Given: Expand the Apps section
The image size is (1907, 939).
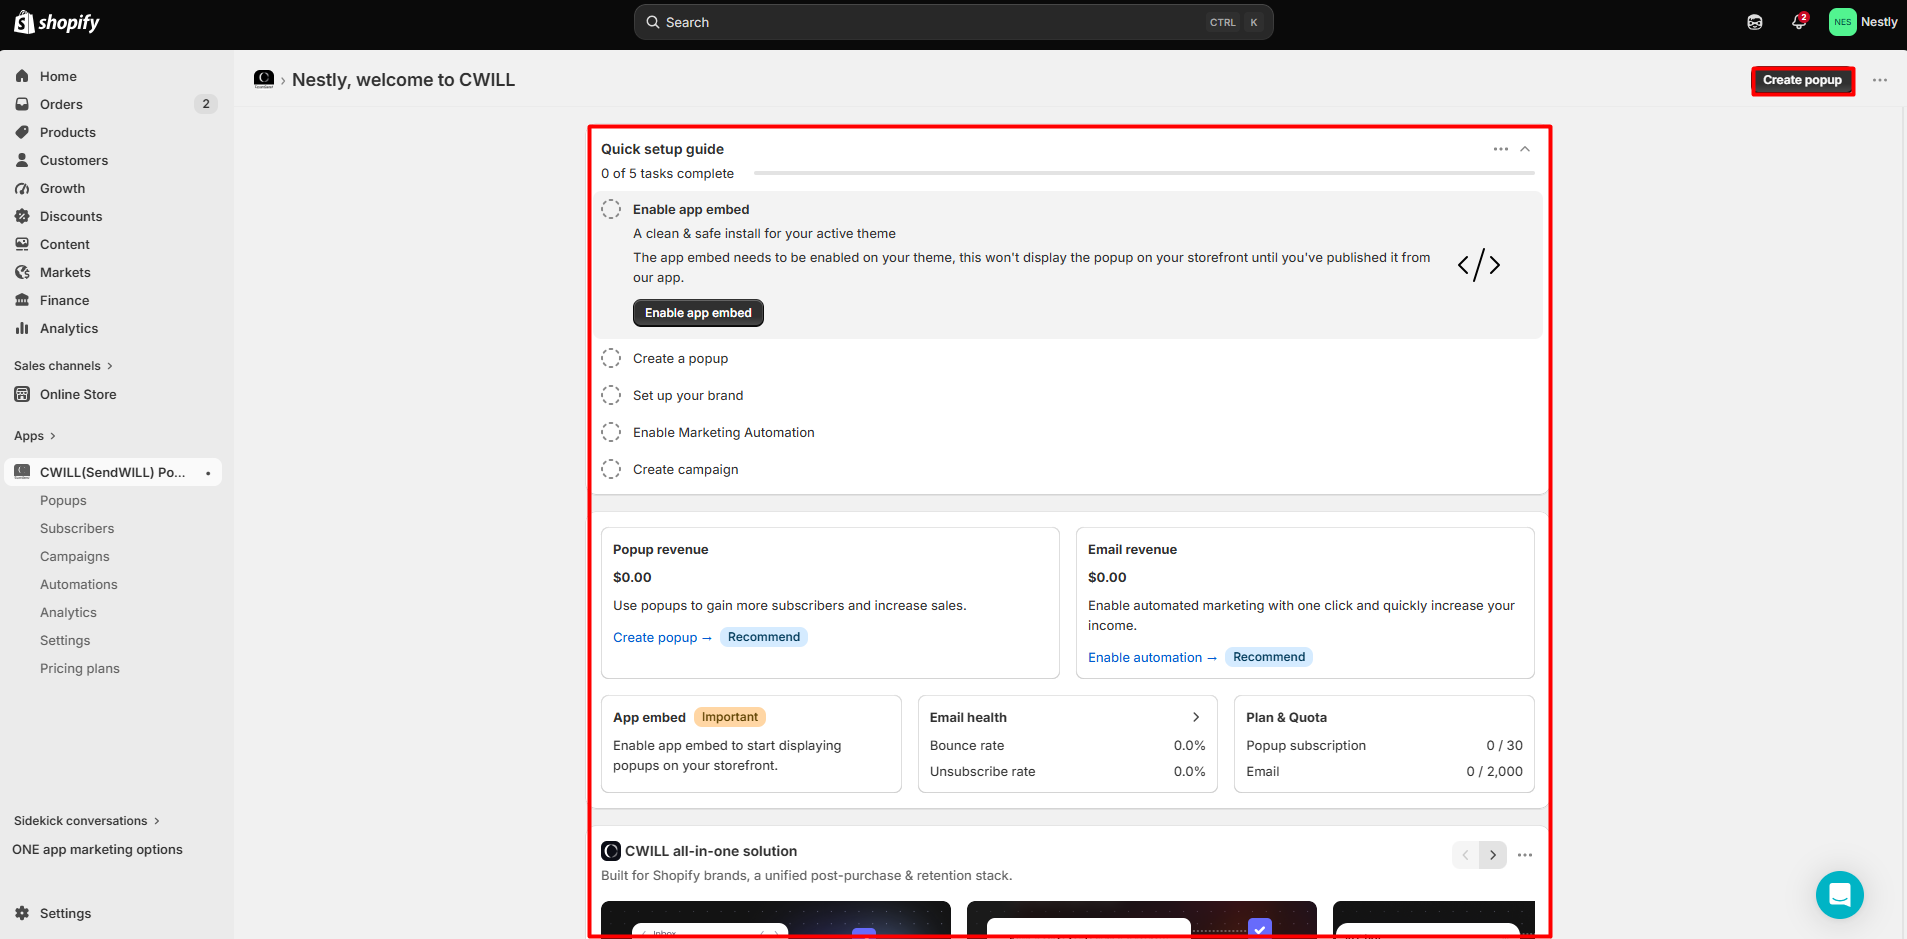Looking at the screenshot, I should pyautogui.click(x=35, y=436).
